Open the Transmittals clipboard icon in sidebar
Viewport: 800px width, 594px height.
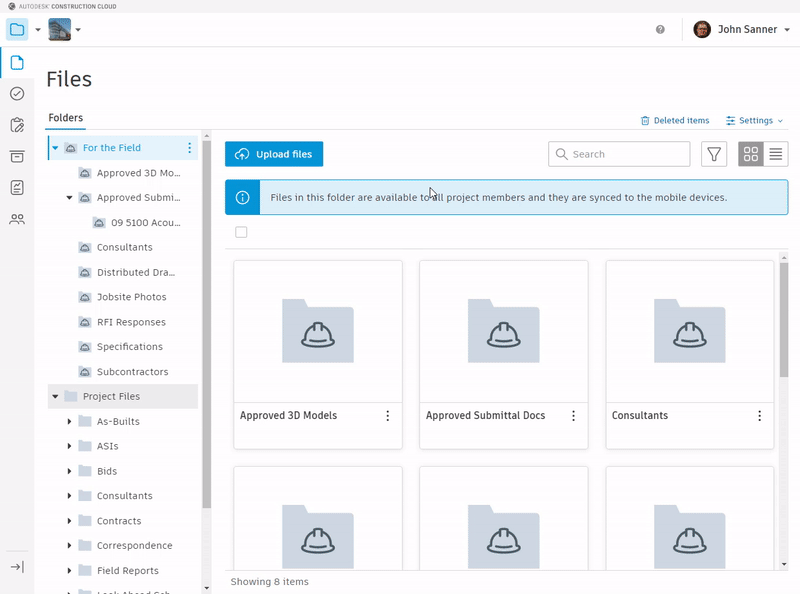[x=17, y=125]
